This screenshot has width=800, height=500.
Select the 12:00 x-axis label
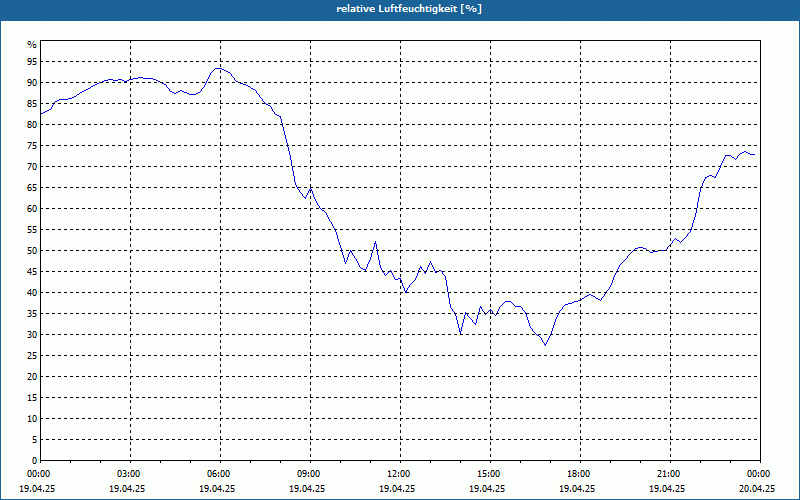tap(401, 474)
